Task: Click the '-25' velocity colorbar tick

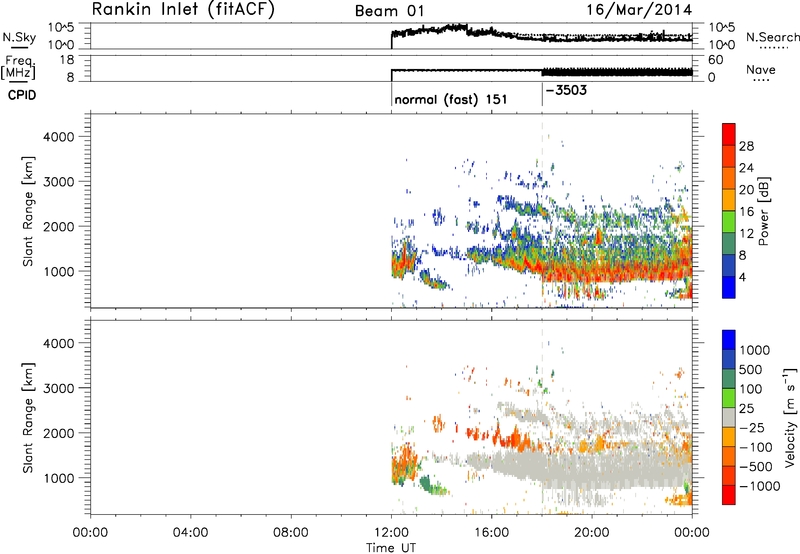Action: [x=753, y=427]
